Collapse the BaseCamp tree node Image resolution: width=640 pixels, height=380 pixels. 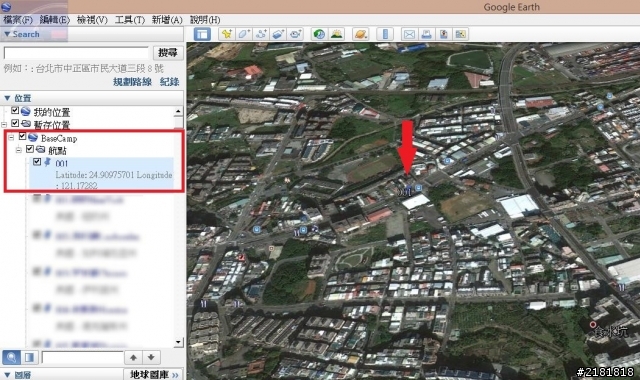pyautogui.click(x=11, y=138)
